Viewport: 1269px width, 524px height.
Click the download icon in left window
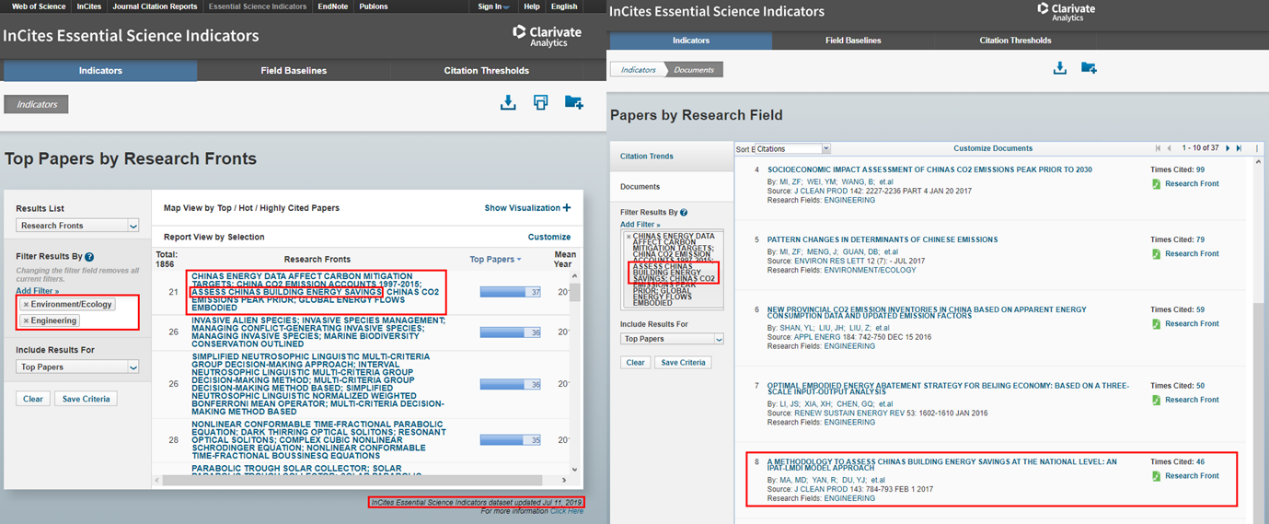[508, 103]
